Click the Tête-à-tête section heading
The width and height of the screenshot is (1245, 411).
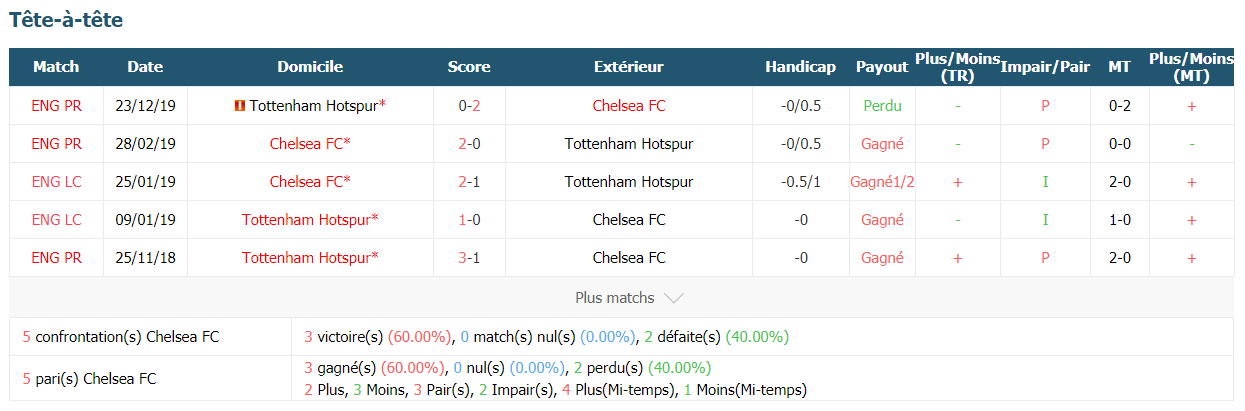tap(66, 19)
